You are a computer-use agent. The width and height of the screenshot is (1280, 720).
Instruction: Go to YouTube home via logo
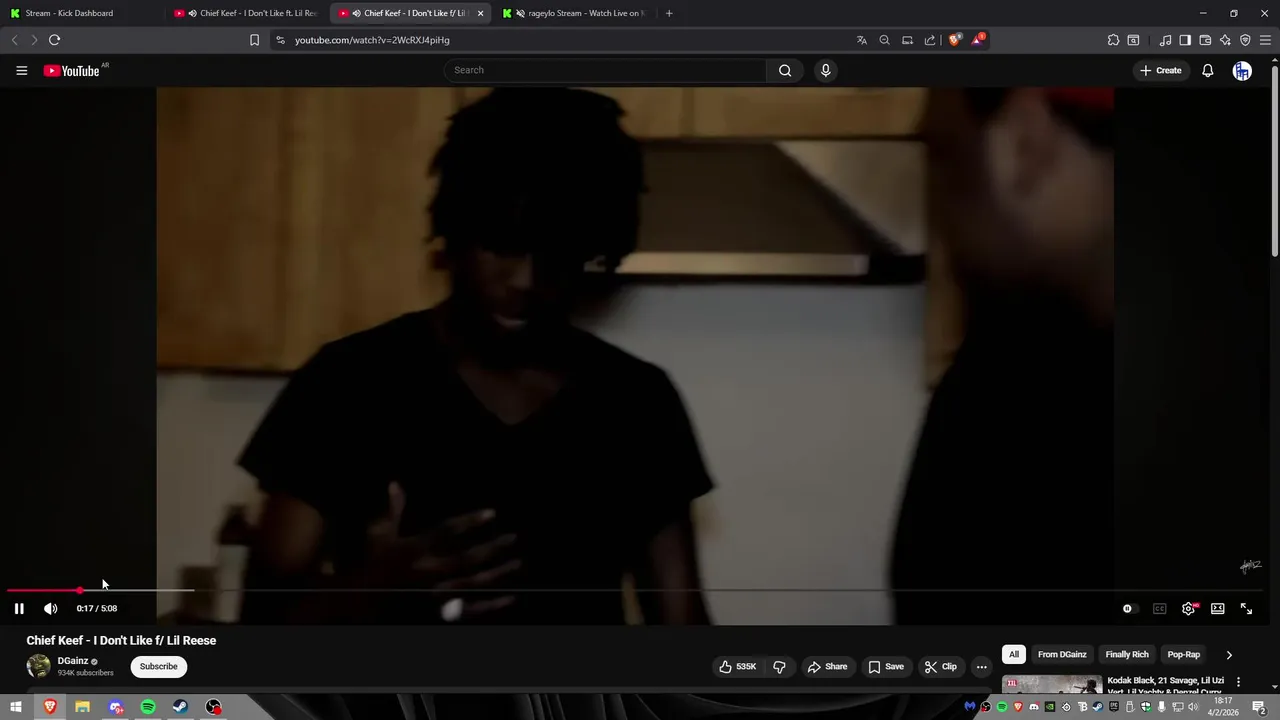point(72,70)
